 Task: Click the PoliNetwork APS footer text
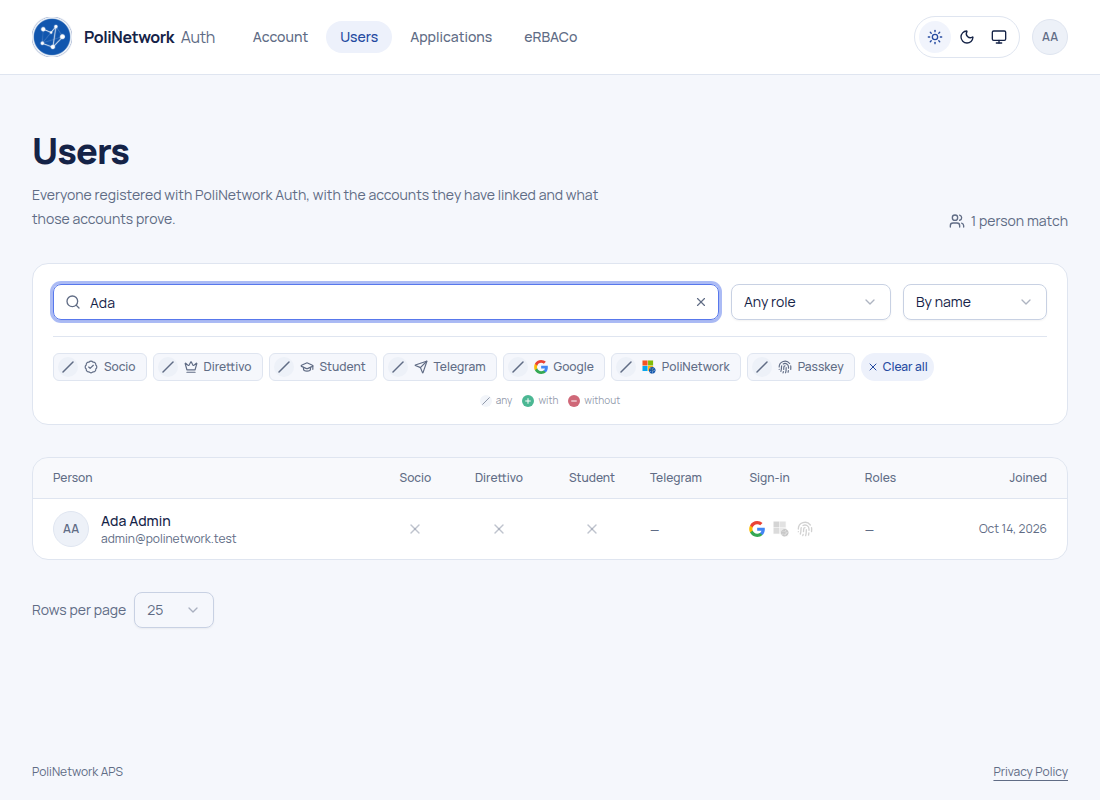pyautogui.click(x=77, y=772)
